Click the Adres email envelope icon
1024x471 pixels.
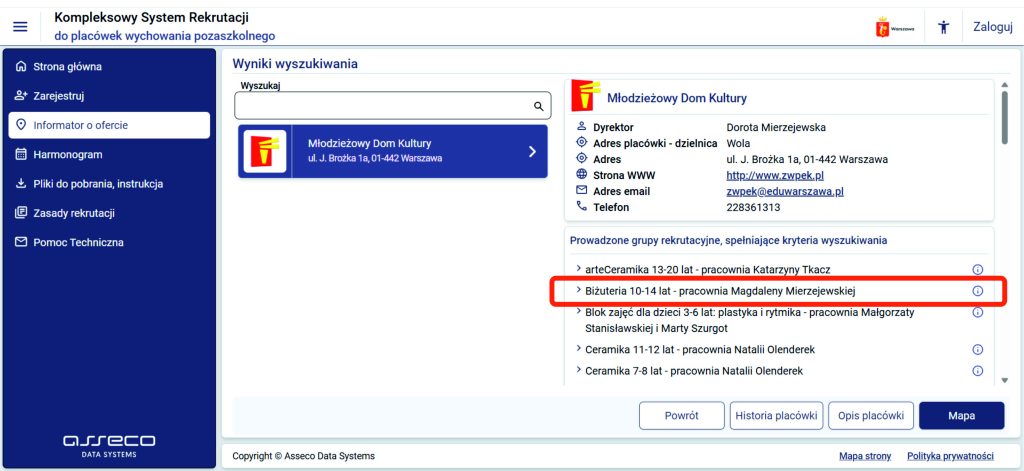pyautogui.click(x=582, y=190)
